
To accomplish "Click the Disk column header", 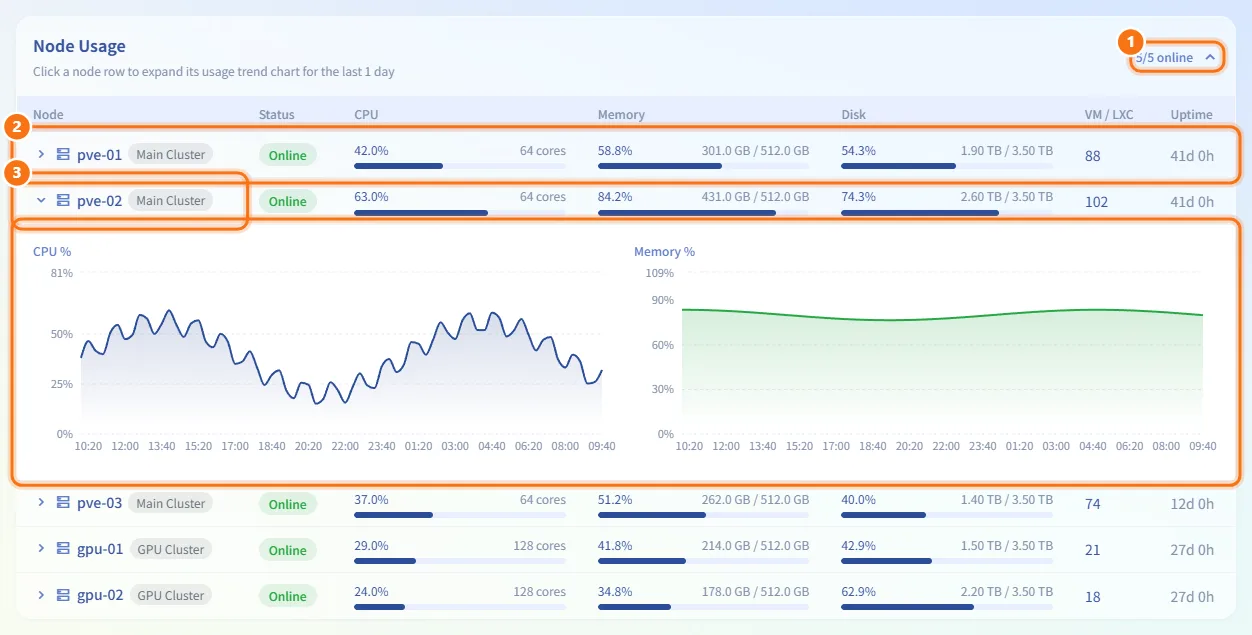I will 853,114.
